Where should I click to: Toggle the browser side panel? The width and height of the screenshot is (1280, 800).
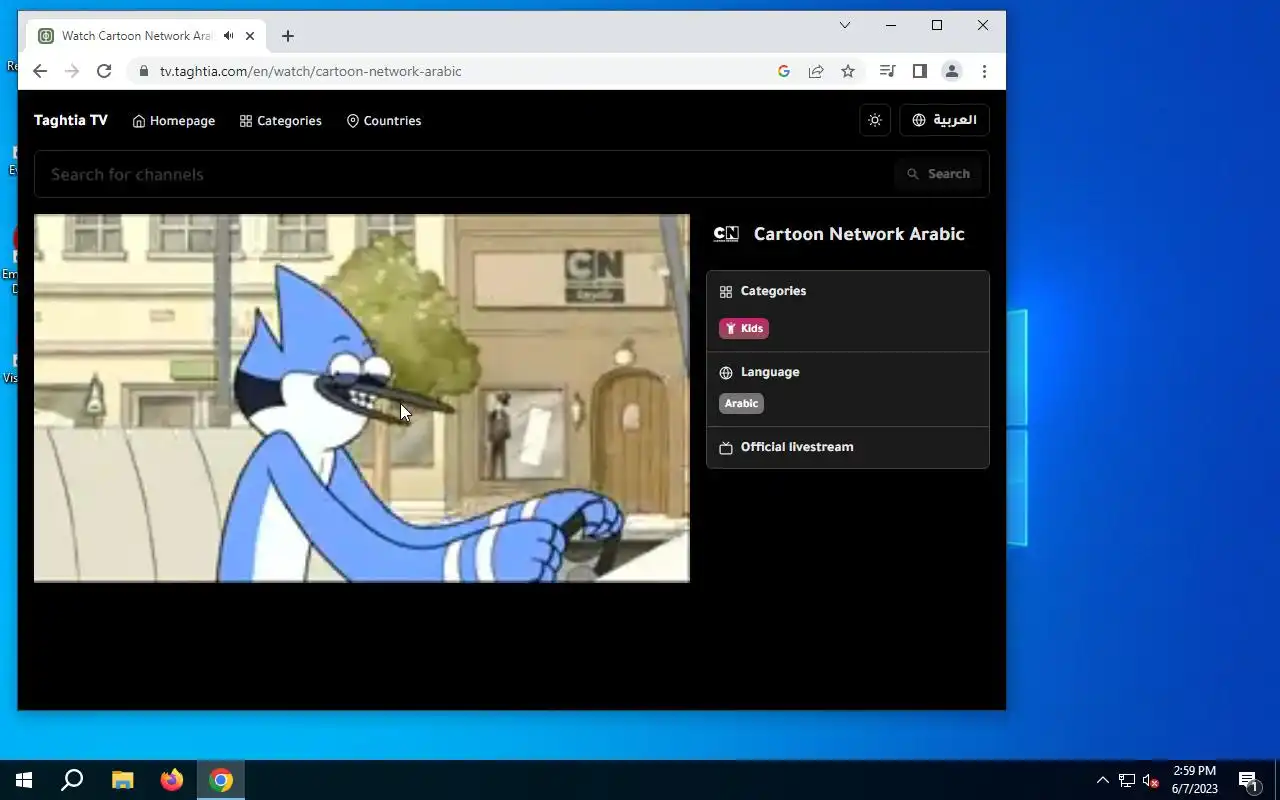[x=919, y=71]
